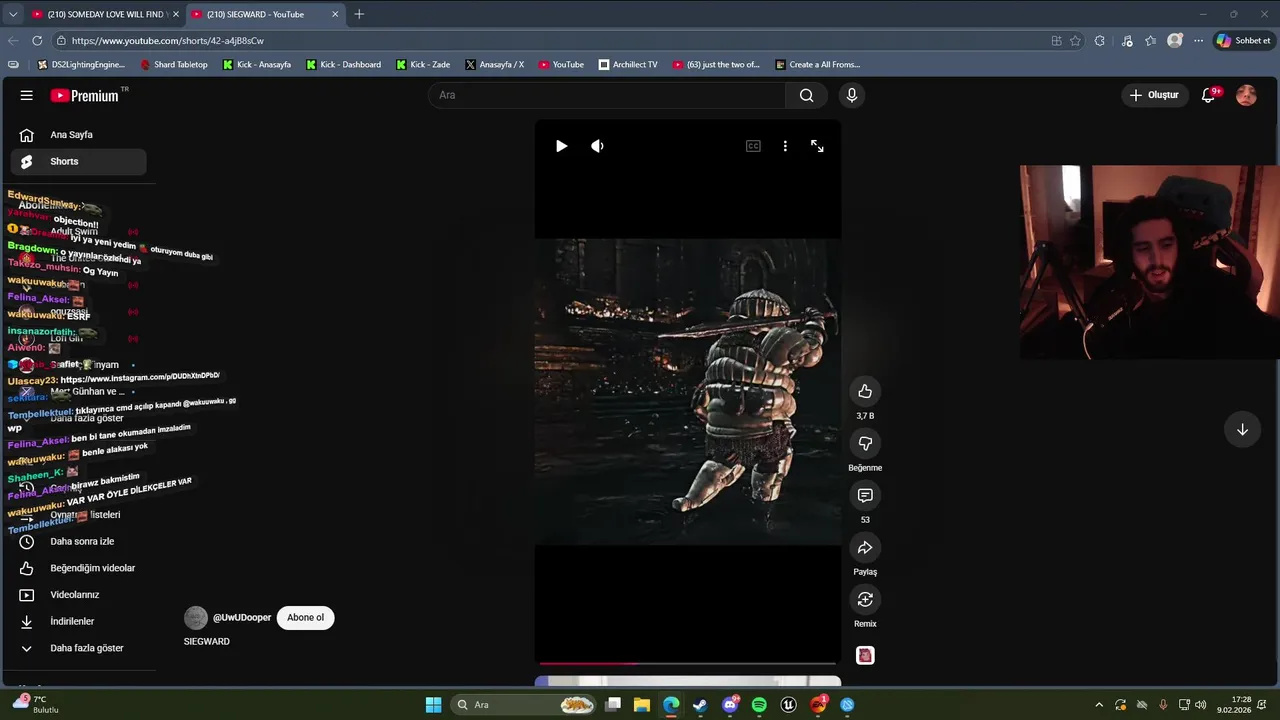1280x720 pixels.
Task: Toggle closed captions on the Short
Action: (x=753, y=146)
